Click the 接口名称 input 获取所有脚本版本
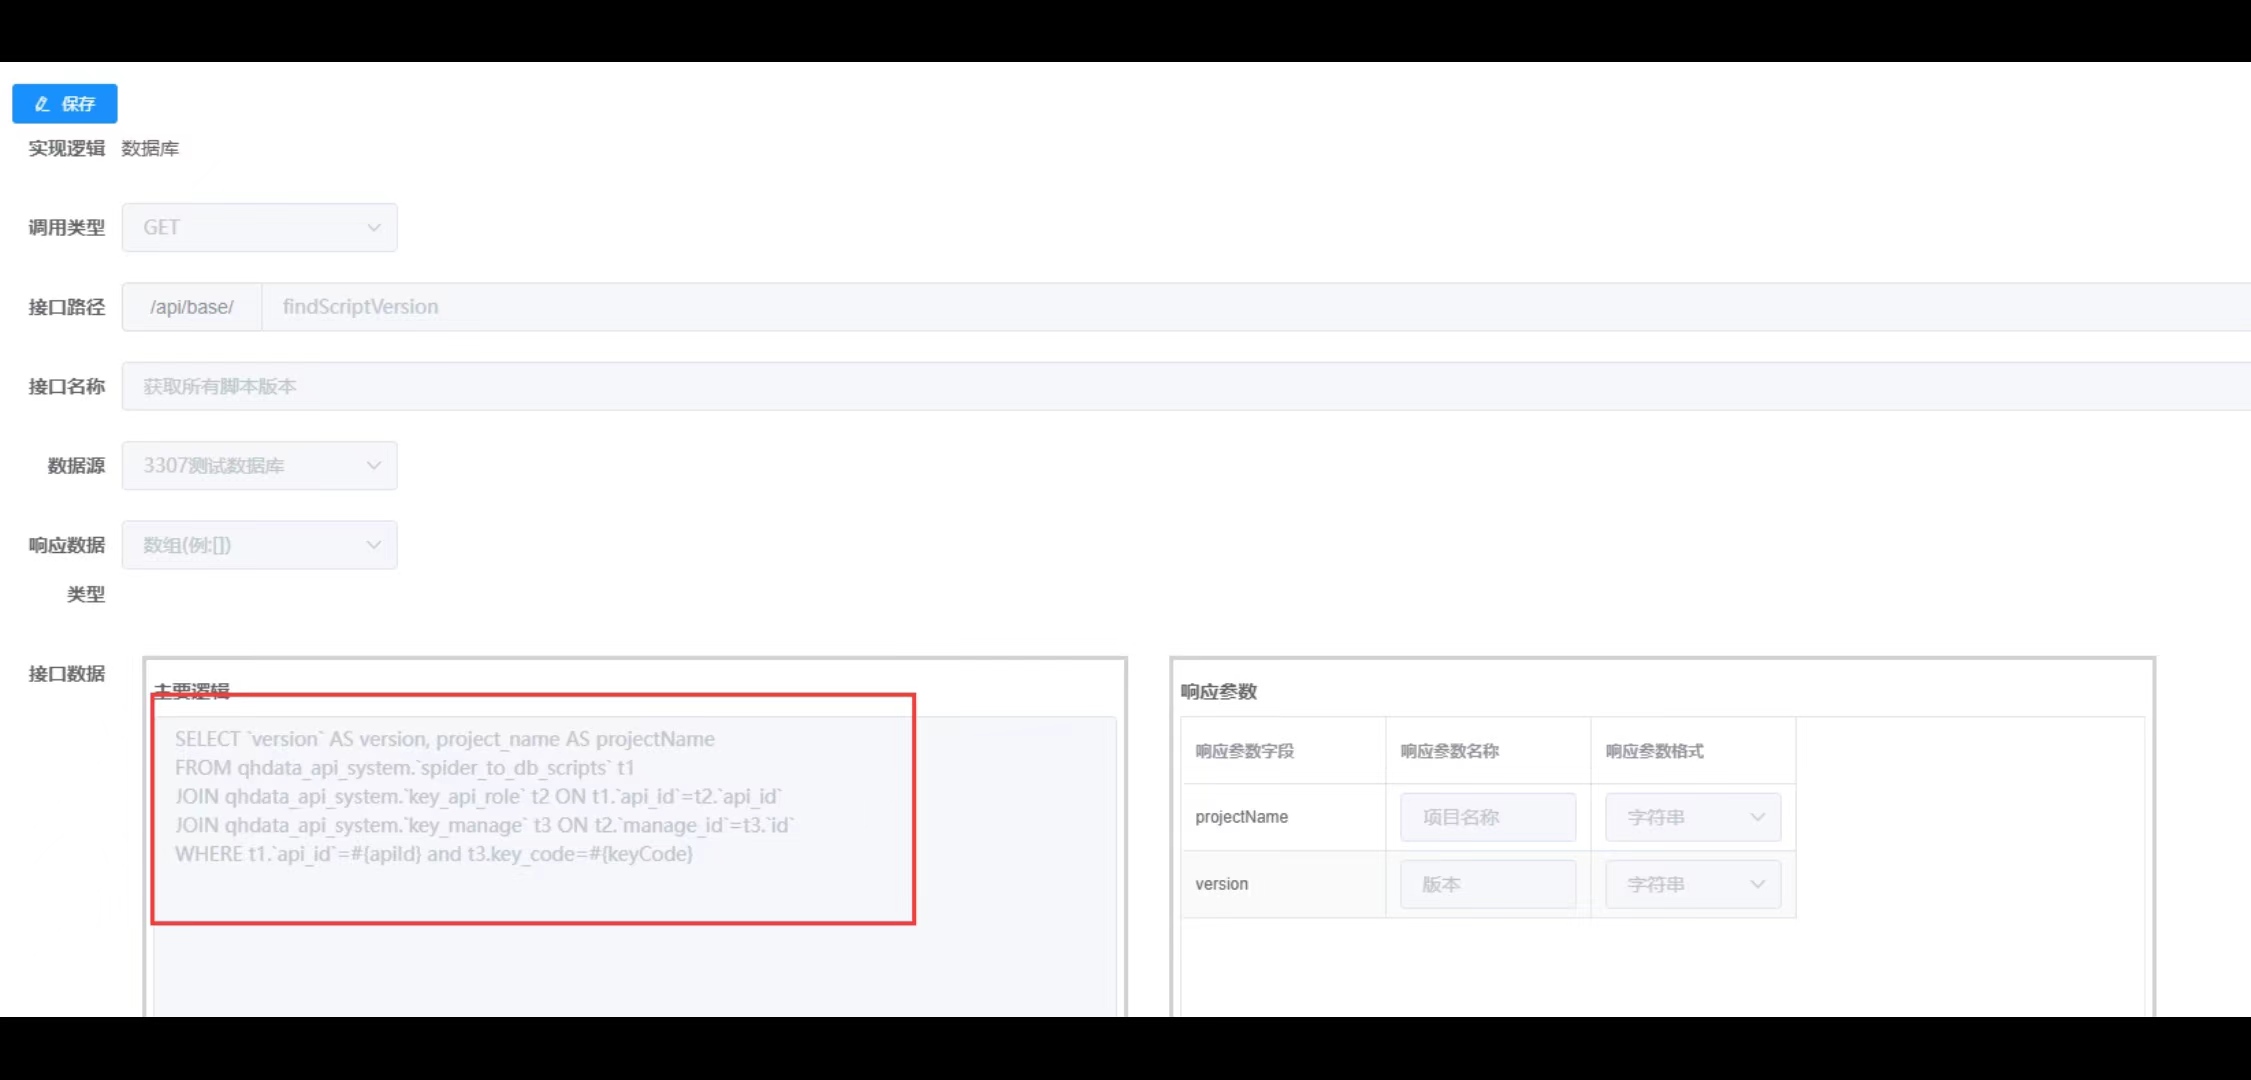The width and height of the screenshot is (2251, 1080). [x=1186, y=386]
